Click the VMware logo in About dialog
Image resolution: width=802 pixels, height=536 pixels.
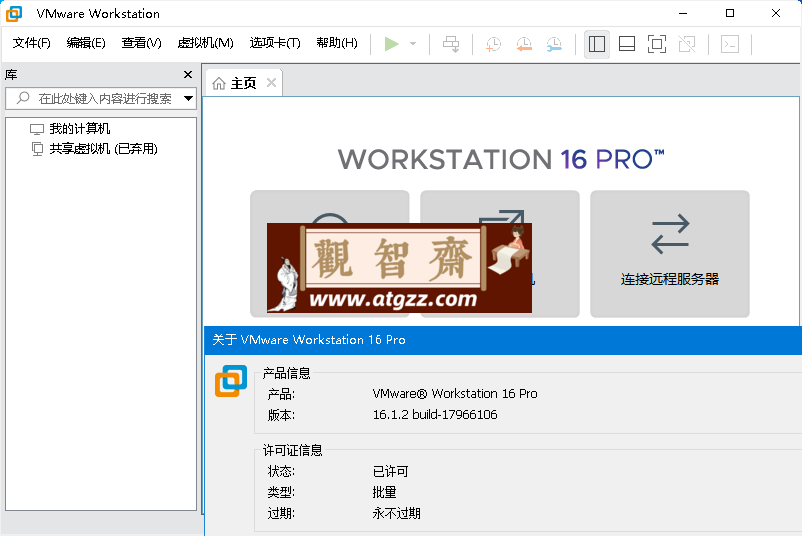click(x=231, y=381)
